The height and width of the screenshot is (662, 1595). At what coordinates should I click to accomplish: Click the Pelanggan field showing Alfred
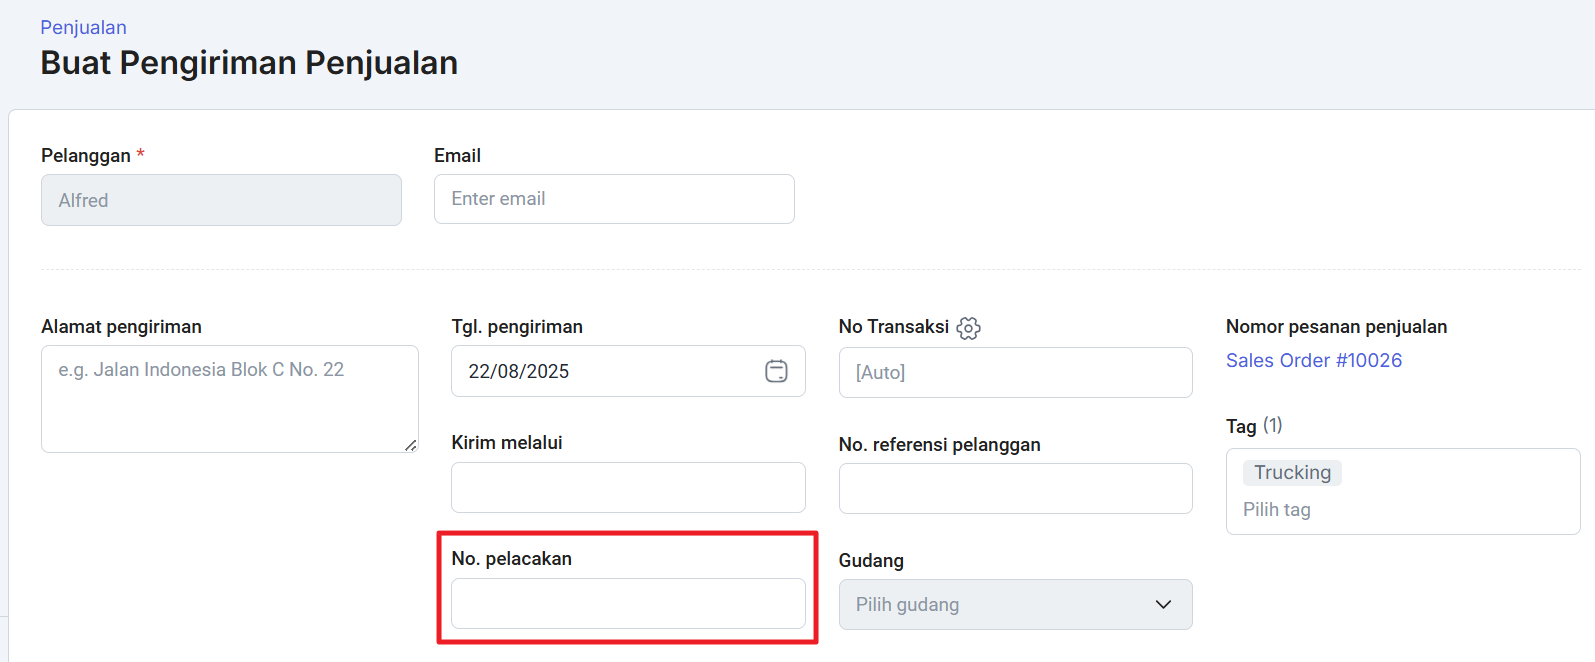tap(221, 200)
